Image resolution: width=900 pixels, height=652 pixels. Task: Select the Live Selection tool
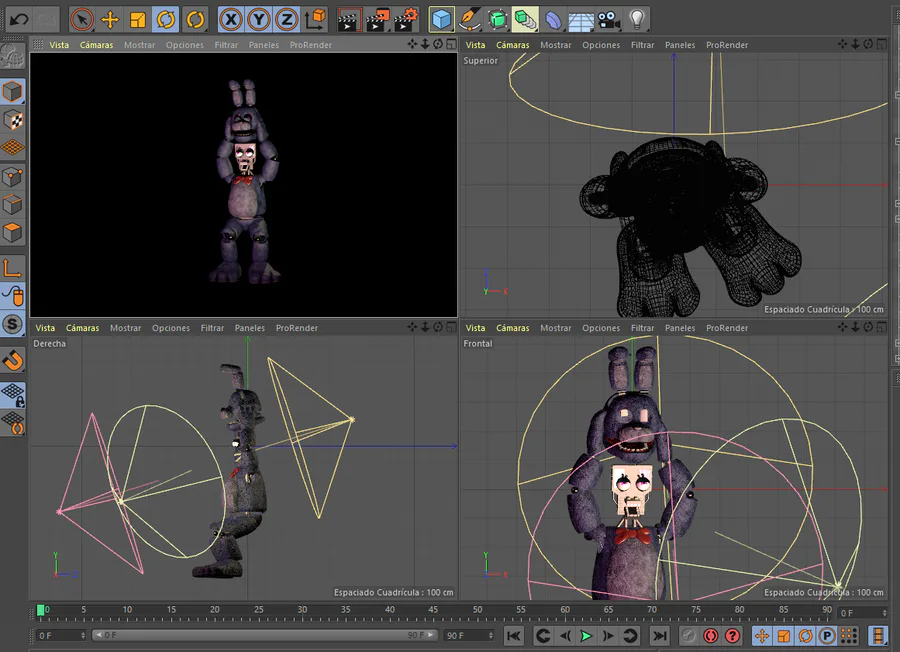[82, 20]
